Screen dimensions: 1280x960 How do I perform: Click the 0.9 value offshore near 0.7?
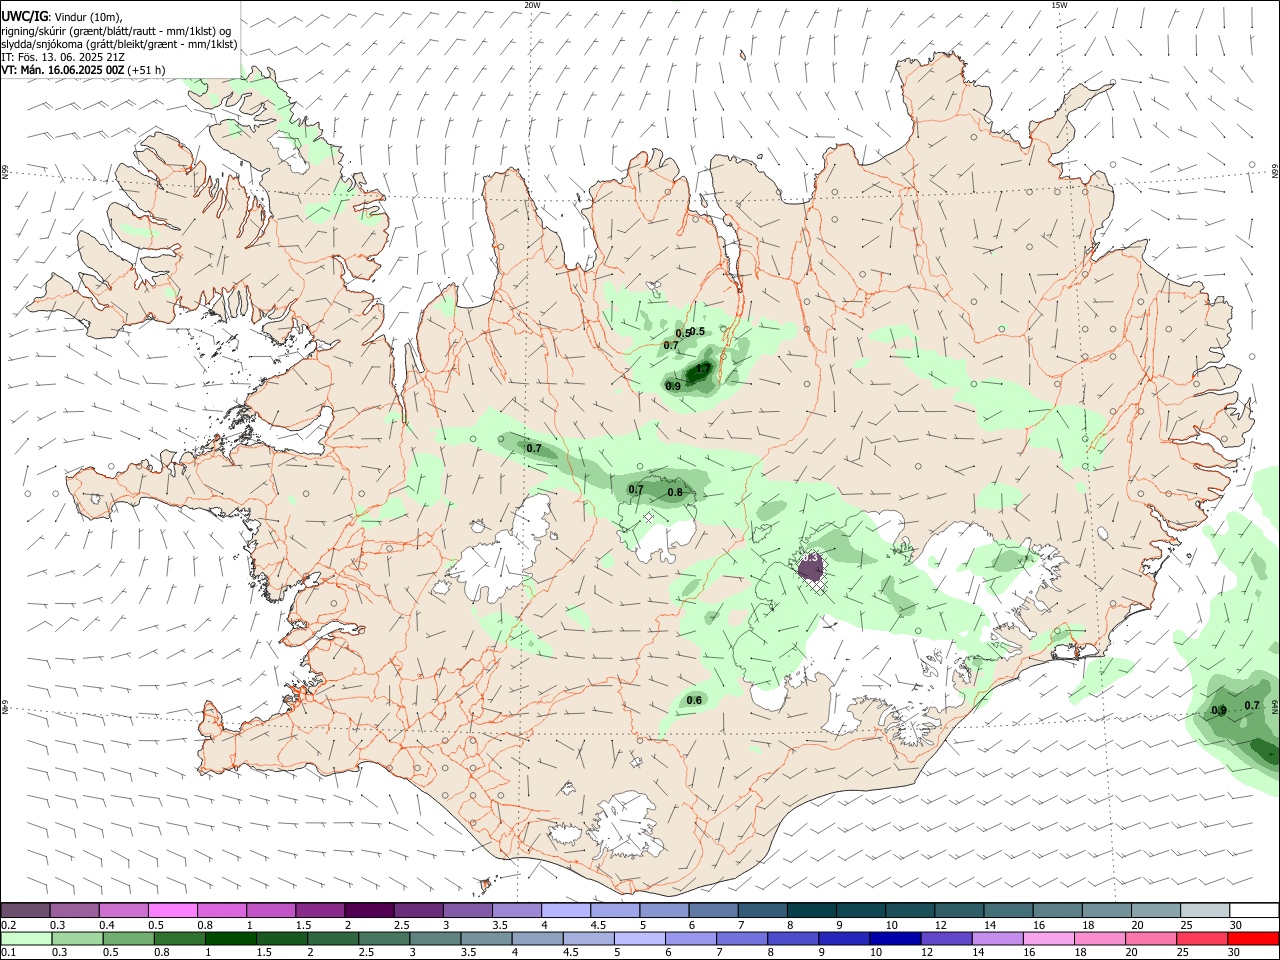[1219, 710]
